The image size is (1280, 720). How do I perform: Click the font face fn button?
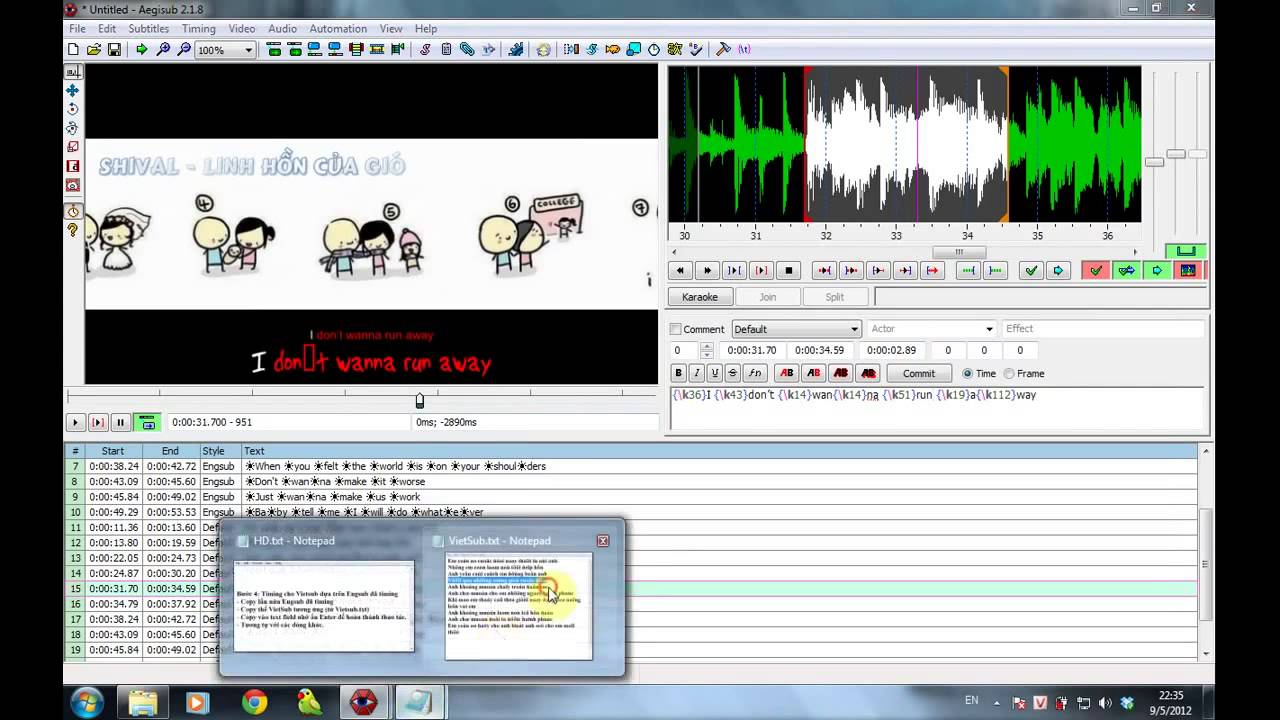(x=755, y=373)
